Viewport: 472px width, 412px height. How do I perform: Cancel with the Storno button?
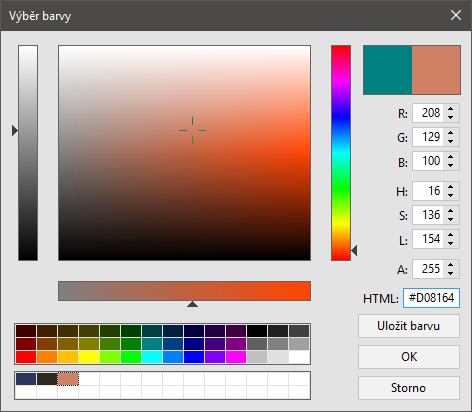(409, 388)
